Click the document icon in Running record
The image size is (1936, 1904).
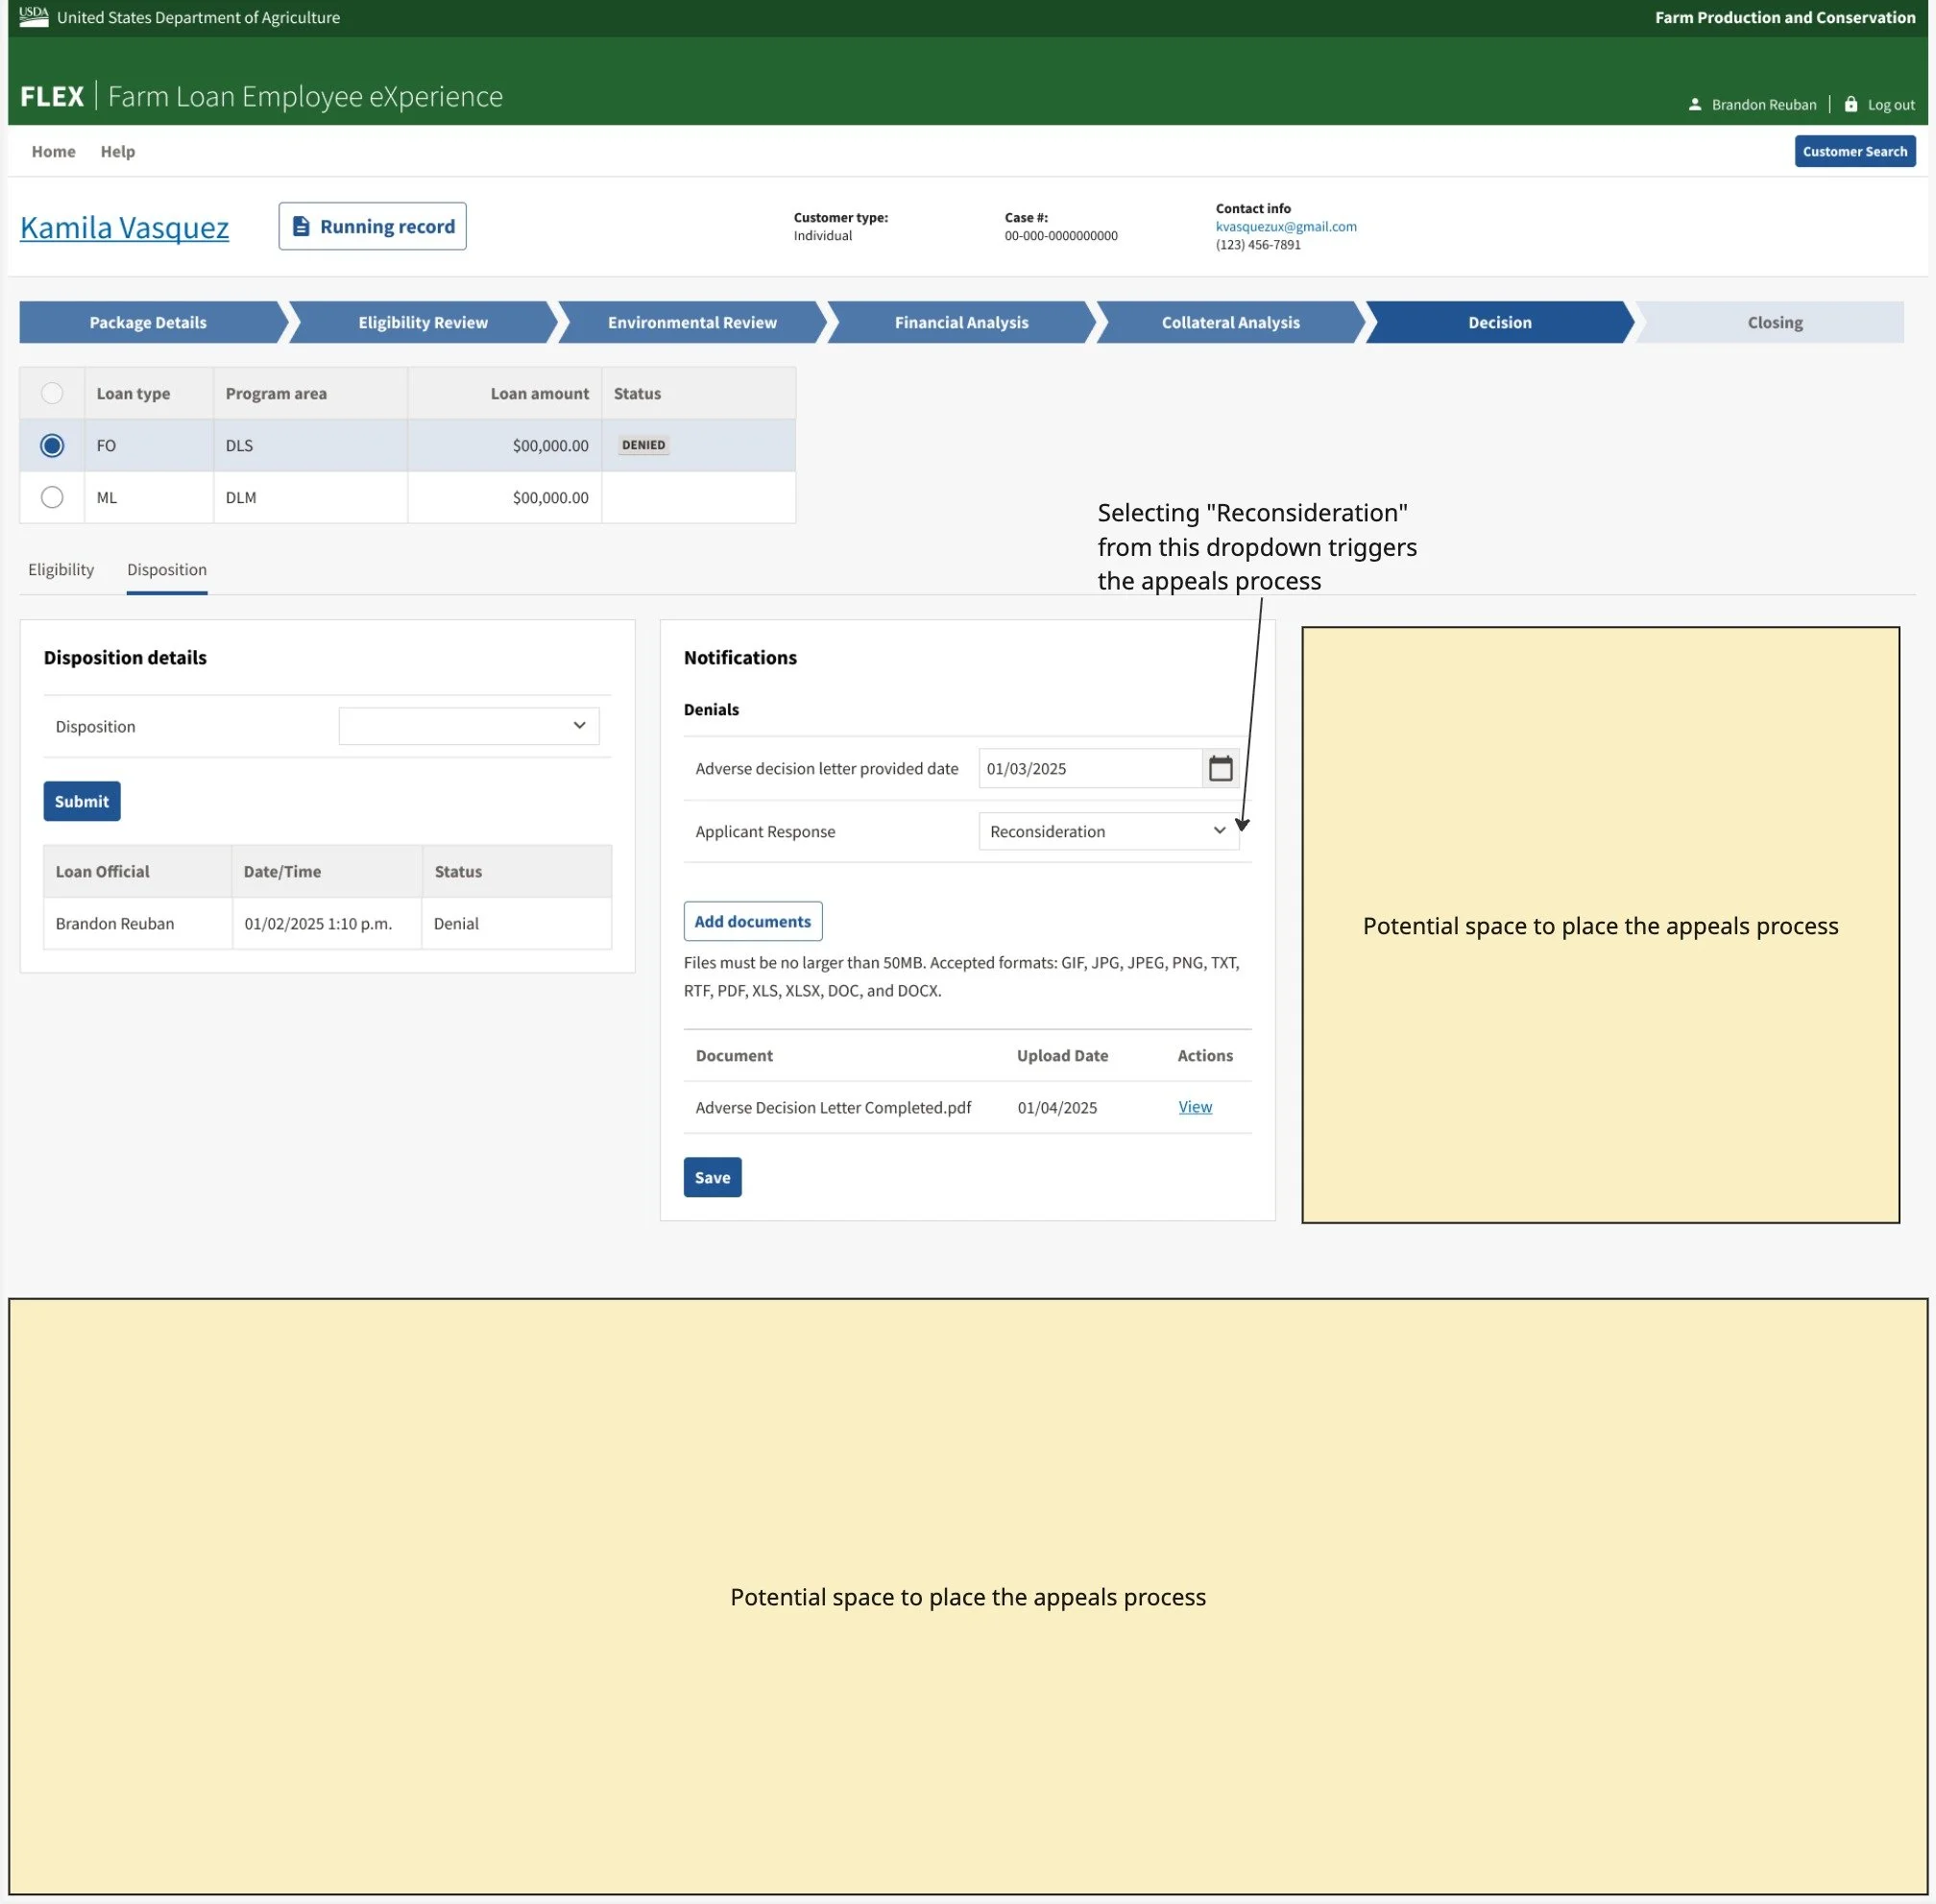pyautogui.click(x=300, y=226)
